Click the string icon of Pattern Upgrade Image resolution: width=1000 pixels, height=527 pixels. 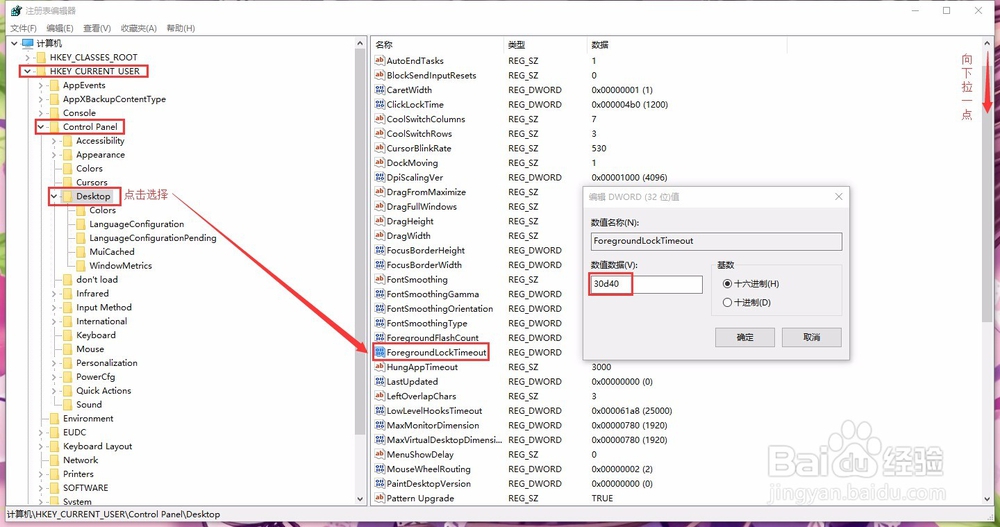(x=379, y=498)
